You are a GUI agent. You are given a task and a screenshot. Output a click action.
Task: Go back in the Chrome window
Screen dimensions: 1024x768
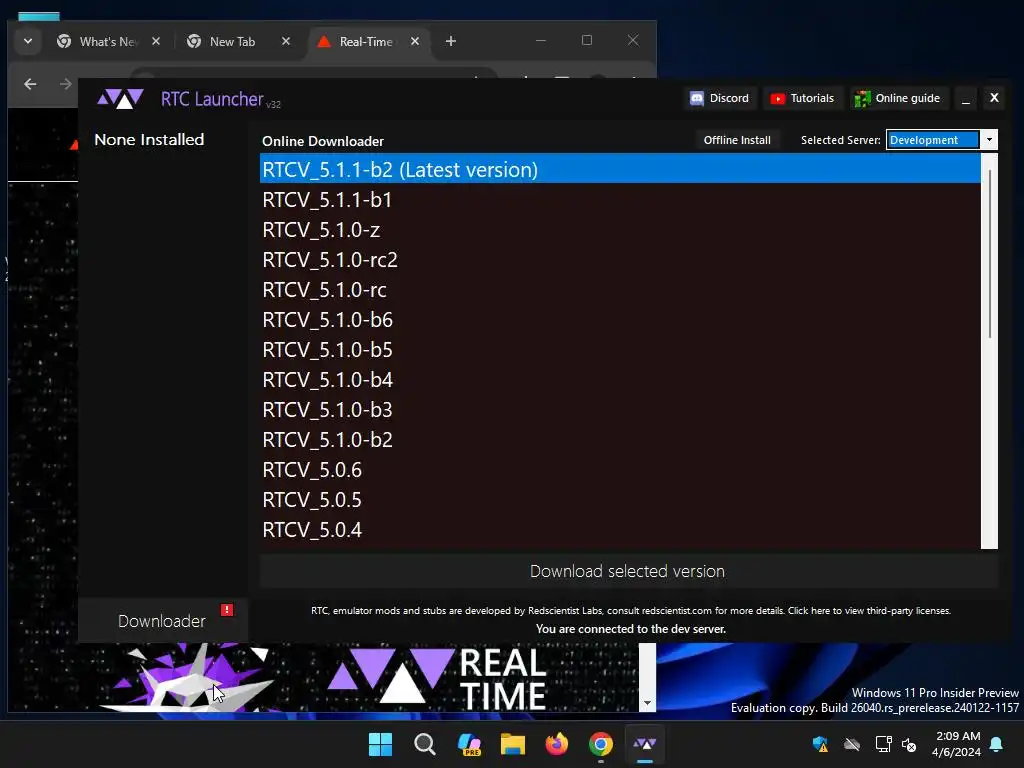coord(30,84)
